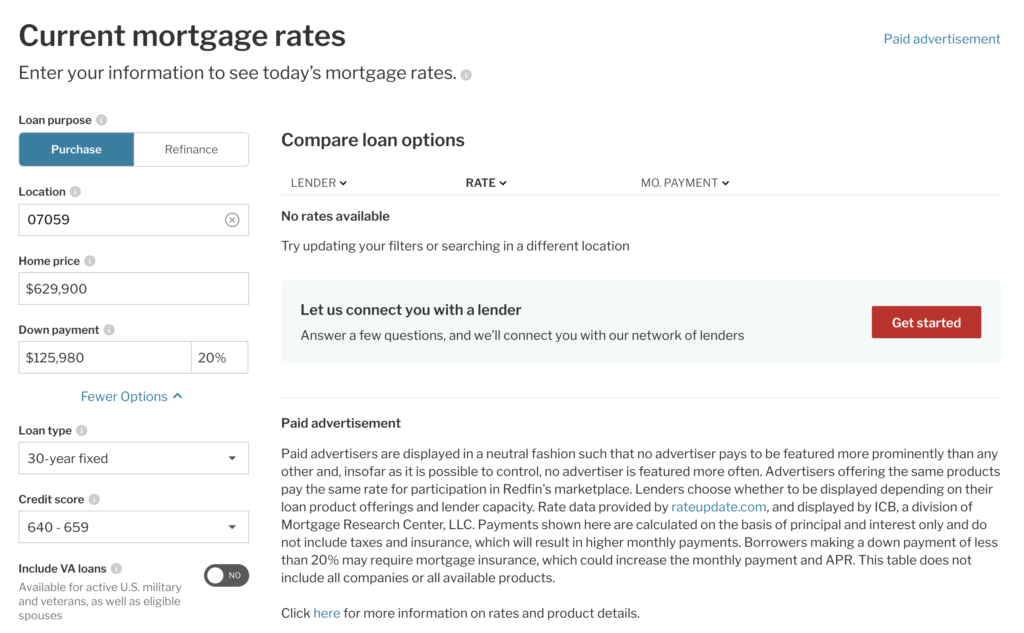Click the info icon next to Location
The height and width of the screenshot is (633, 1024).
point(75,191)
